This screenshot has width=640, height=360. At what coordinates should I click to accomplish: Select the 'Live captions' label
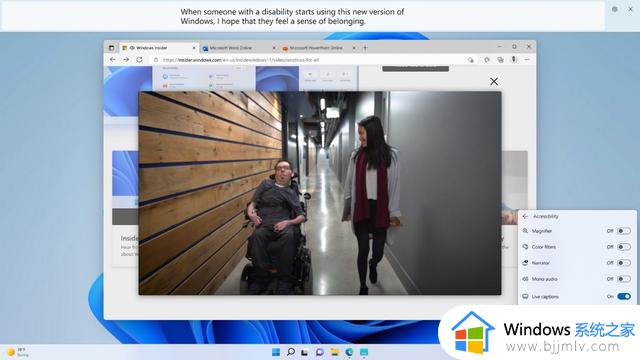[545, 297]
